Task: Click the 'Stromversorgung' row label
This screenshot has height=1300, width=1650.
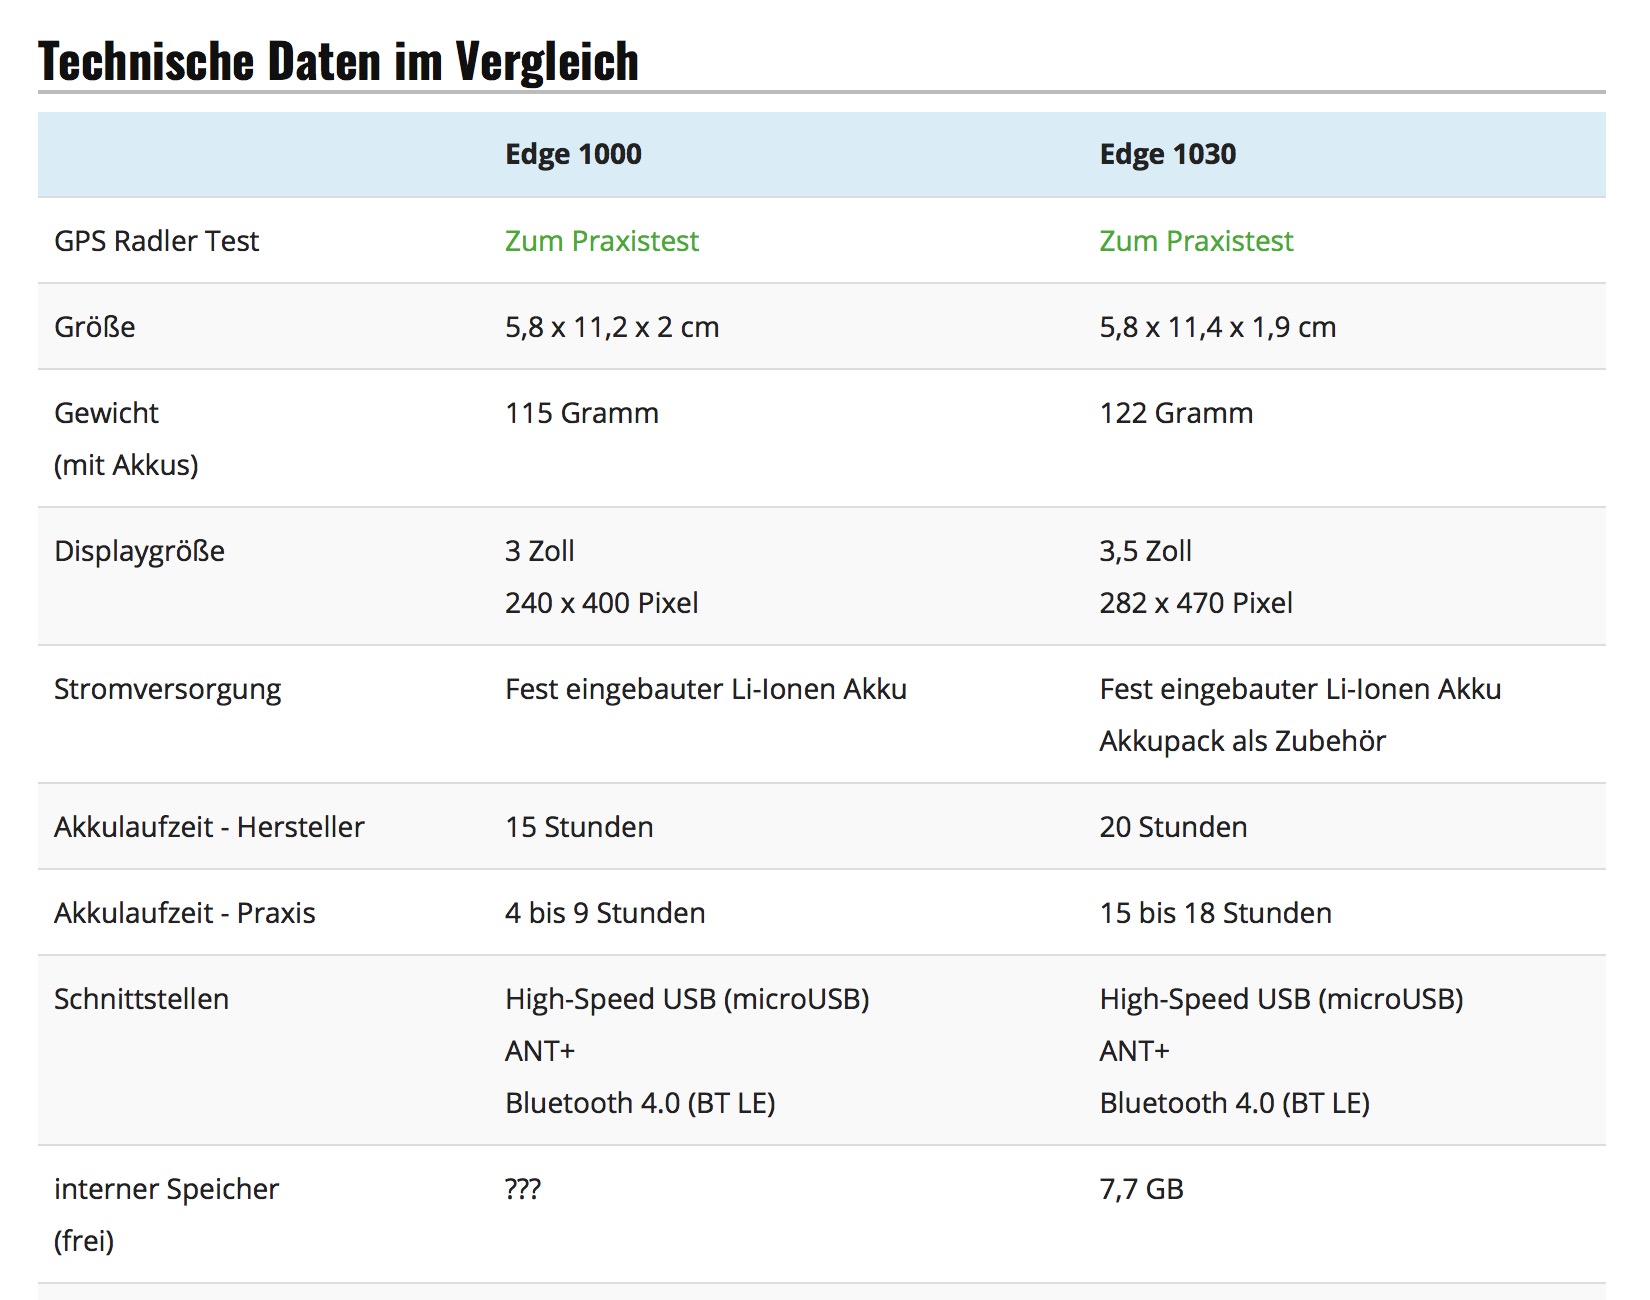Action: (x=168, y=689)
